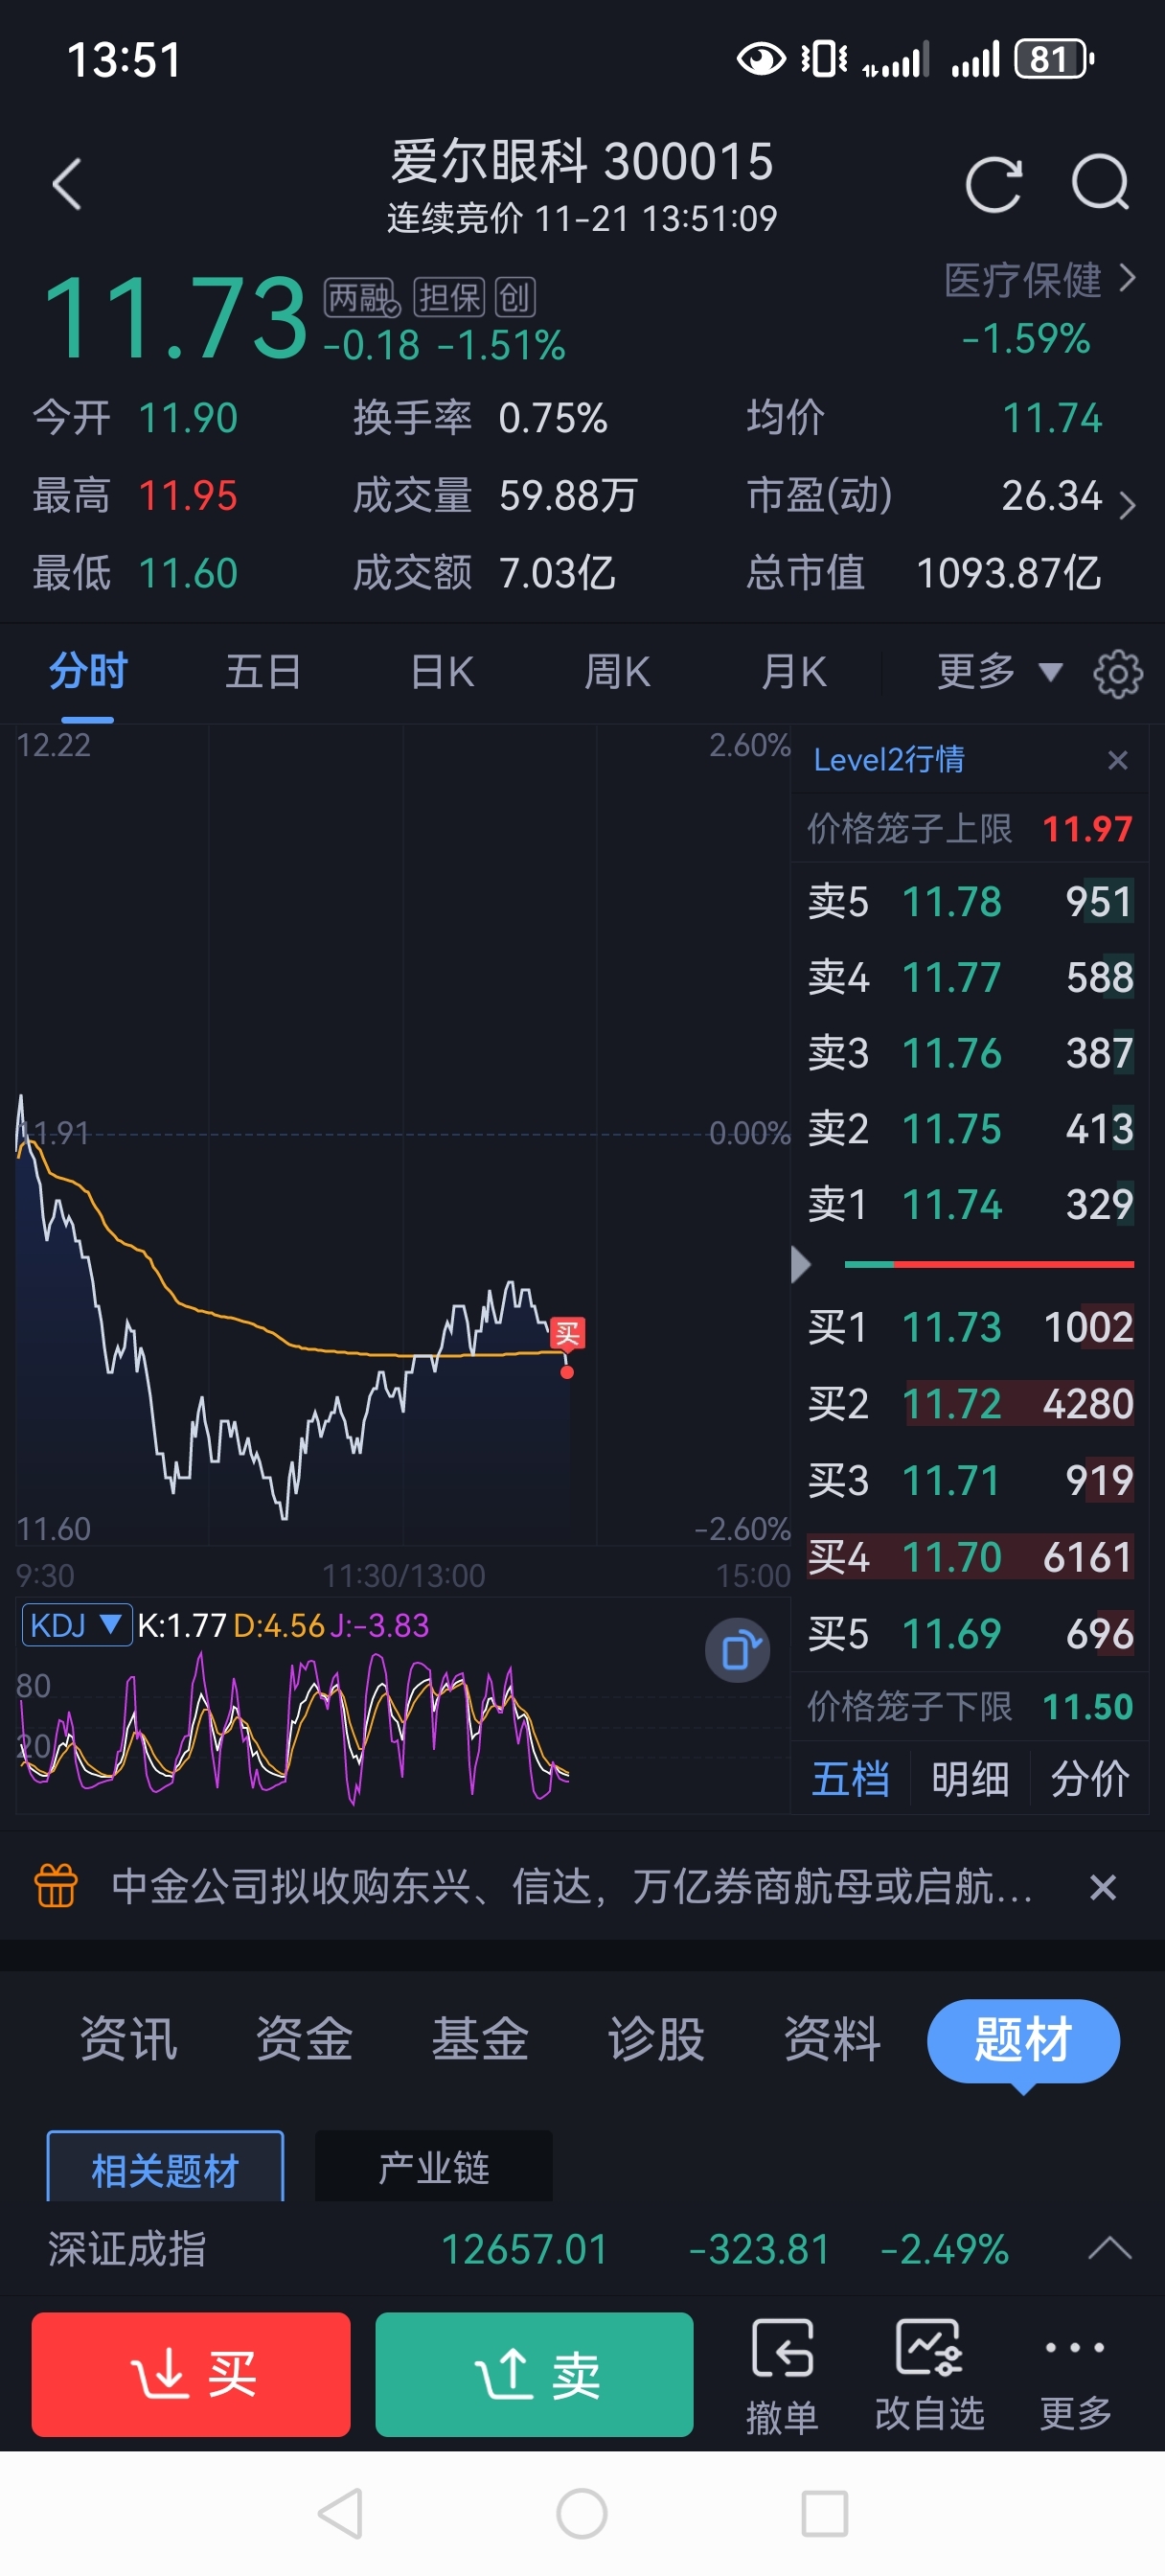The image size is (1165, 2576).
Task: Open the stock search magnifier
Action: click(x=1101, y=183)
